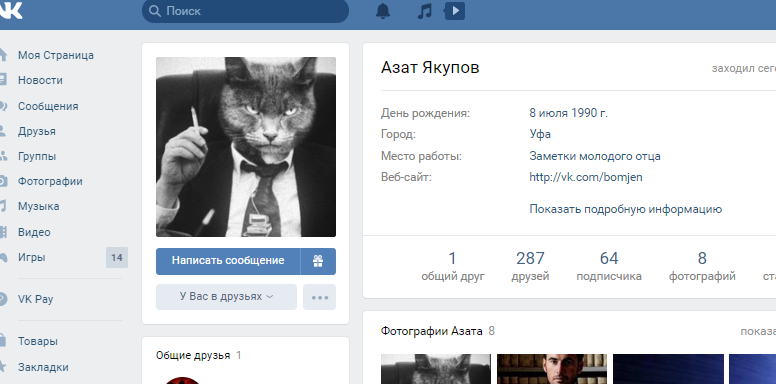The image size is (776, 384).
Task: Click the profile name Азат Якупов
Action: [430, 68]
